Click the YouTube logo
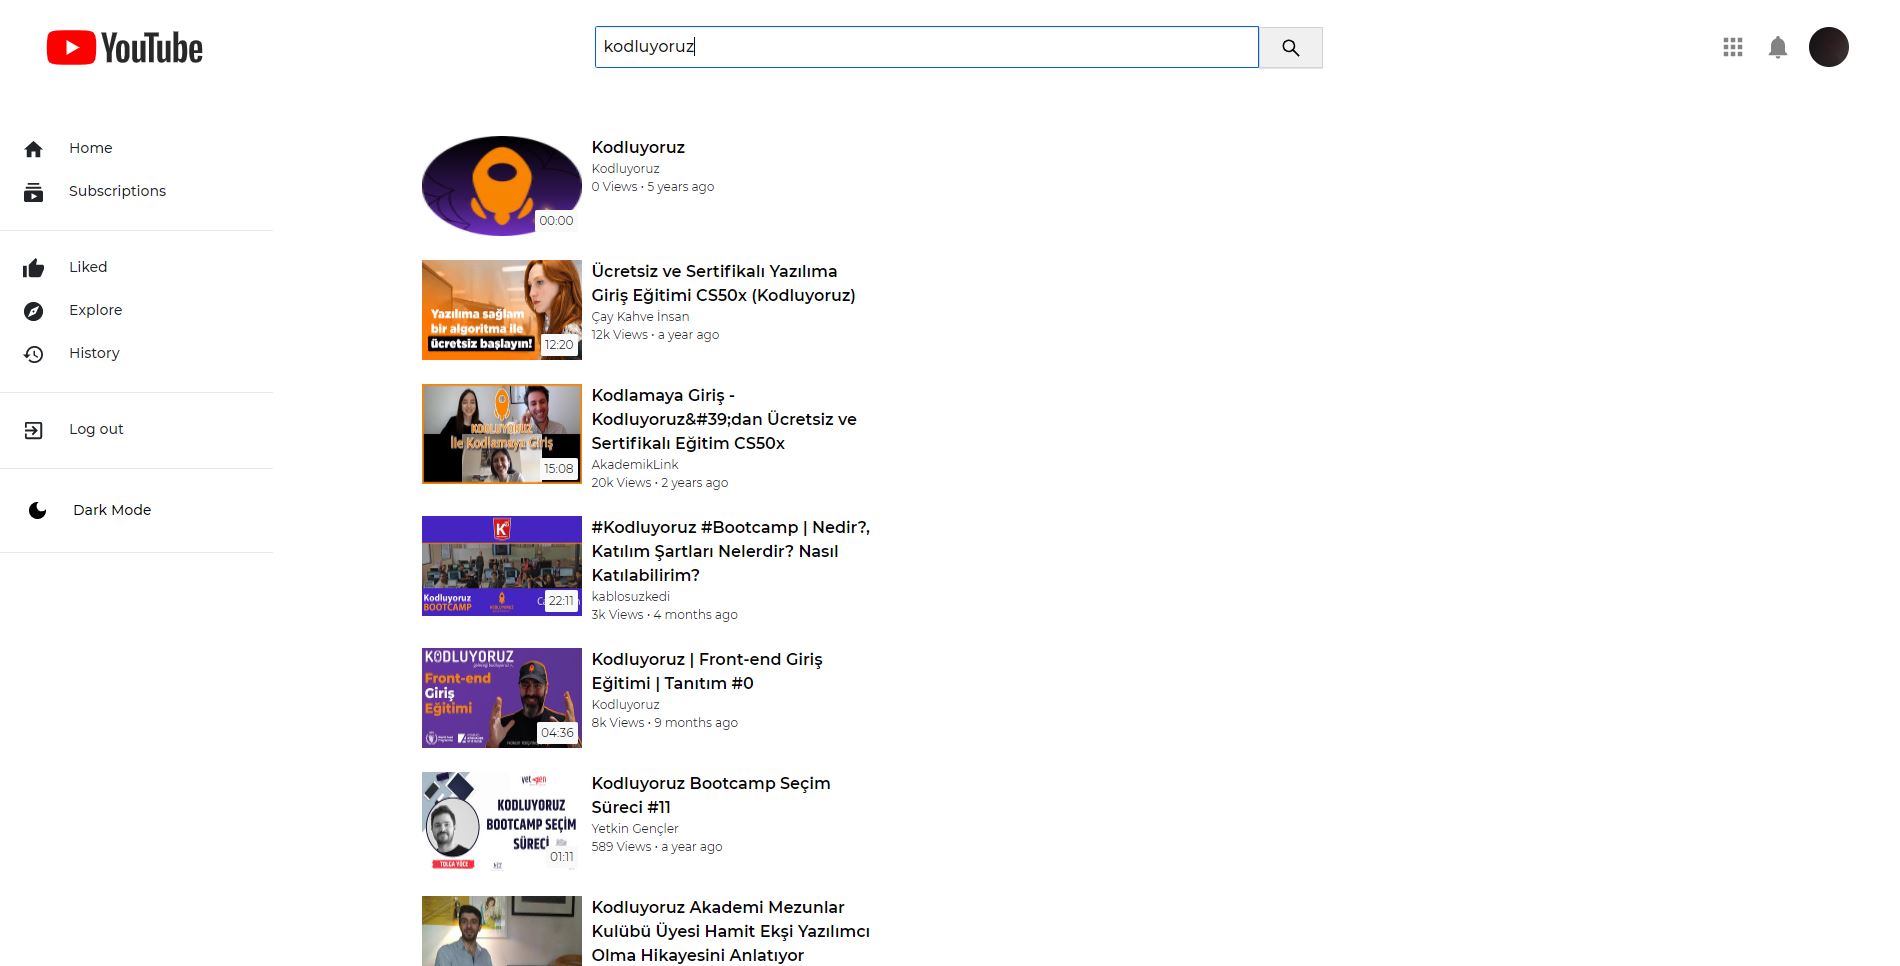 click(124, 47)
